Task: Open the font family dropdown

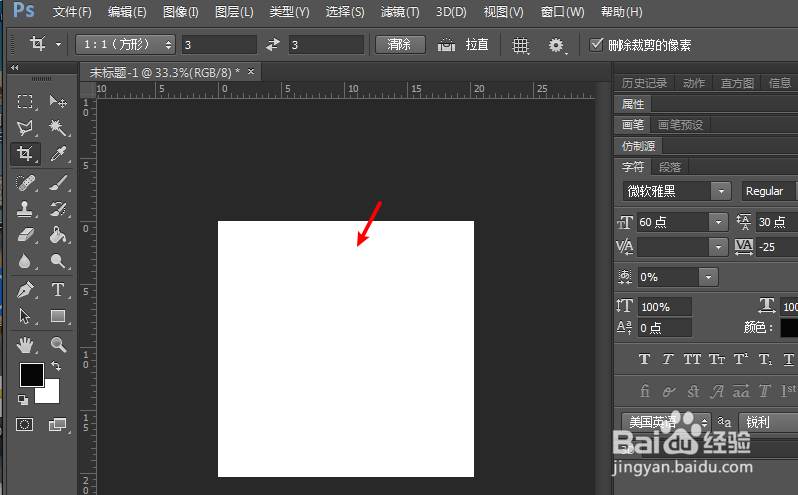Action: [x=721, y=191]
